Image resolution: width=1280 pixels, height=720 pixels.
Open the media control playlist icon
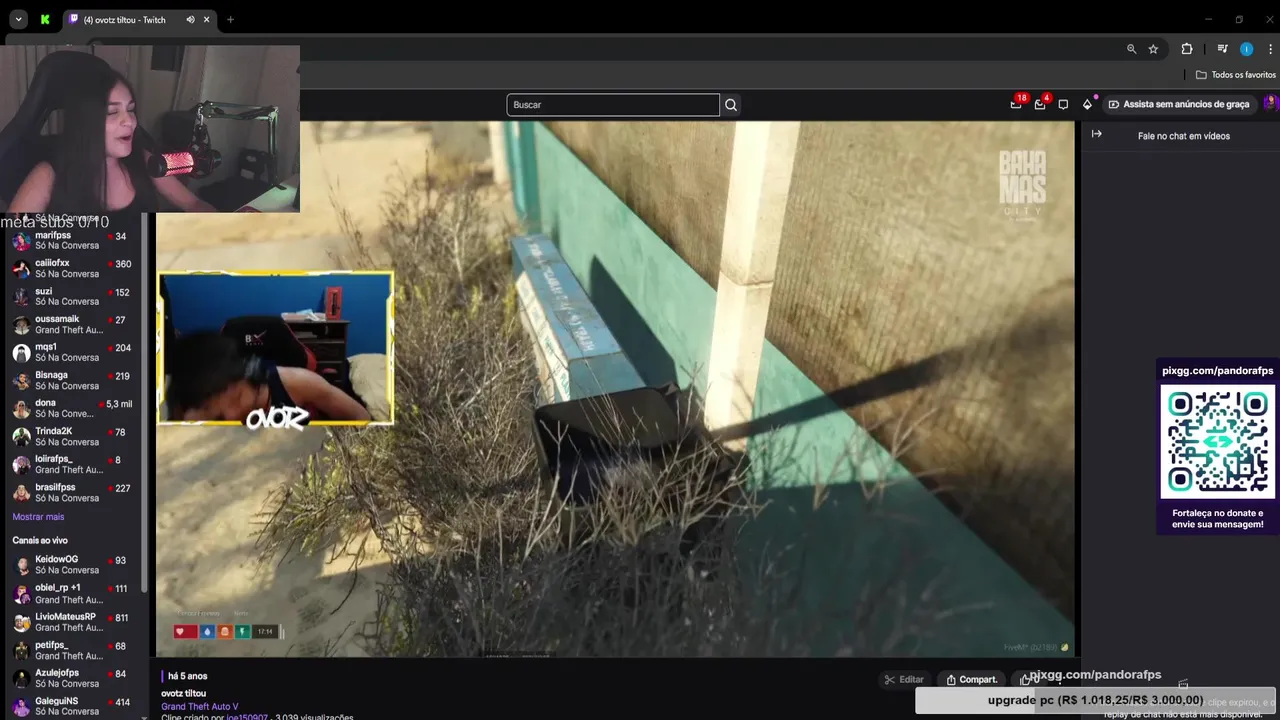click(x=1222, y=49)
